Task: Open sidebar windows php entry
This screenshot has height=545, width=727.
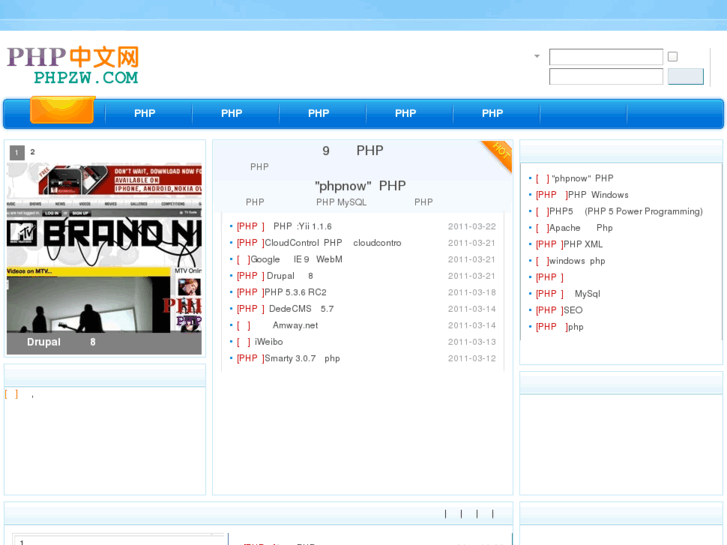Action: pyautogui.click(x=577, y=261)
